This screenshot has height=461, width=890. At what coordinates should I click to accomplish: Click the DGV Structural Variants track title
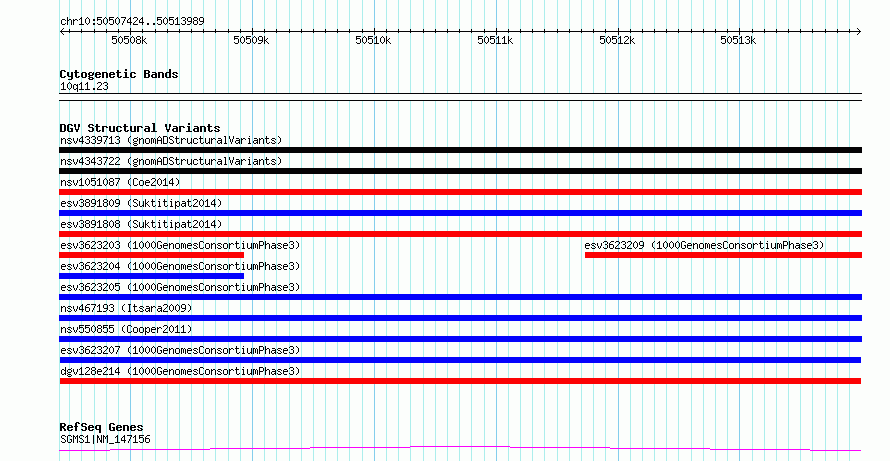(140, 128)
